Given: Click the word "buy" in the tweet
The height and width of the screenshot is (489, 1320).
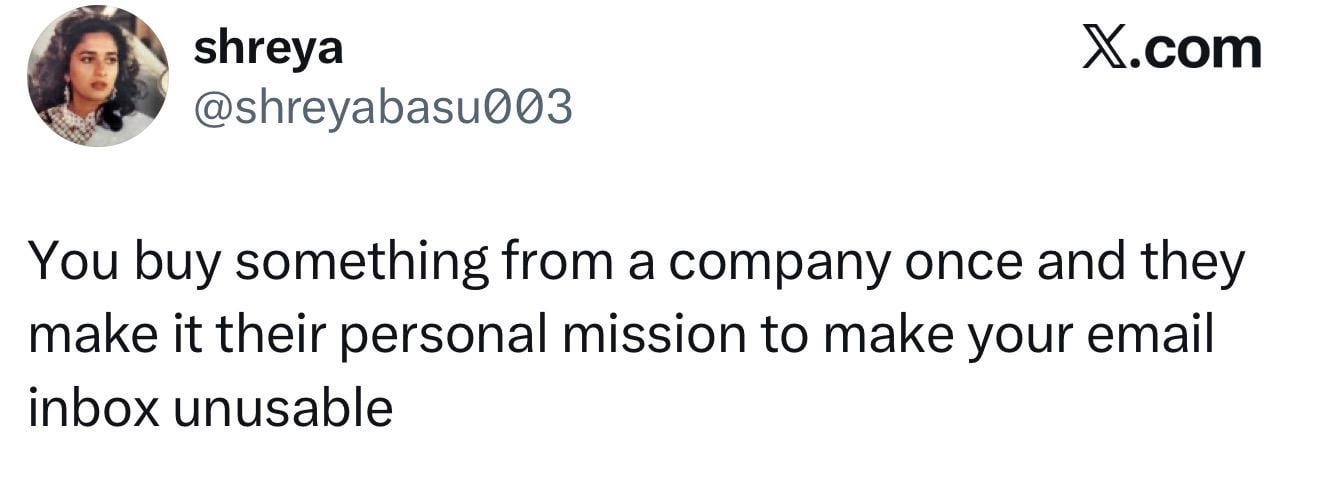Looking at the screenshot, I should click(x=171, y=264).
